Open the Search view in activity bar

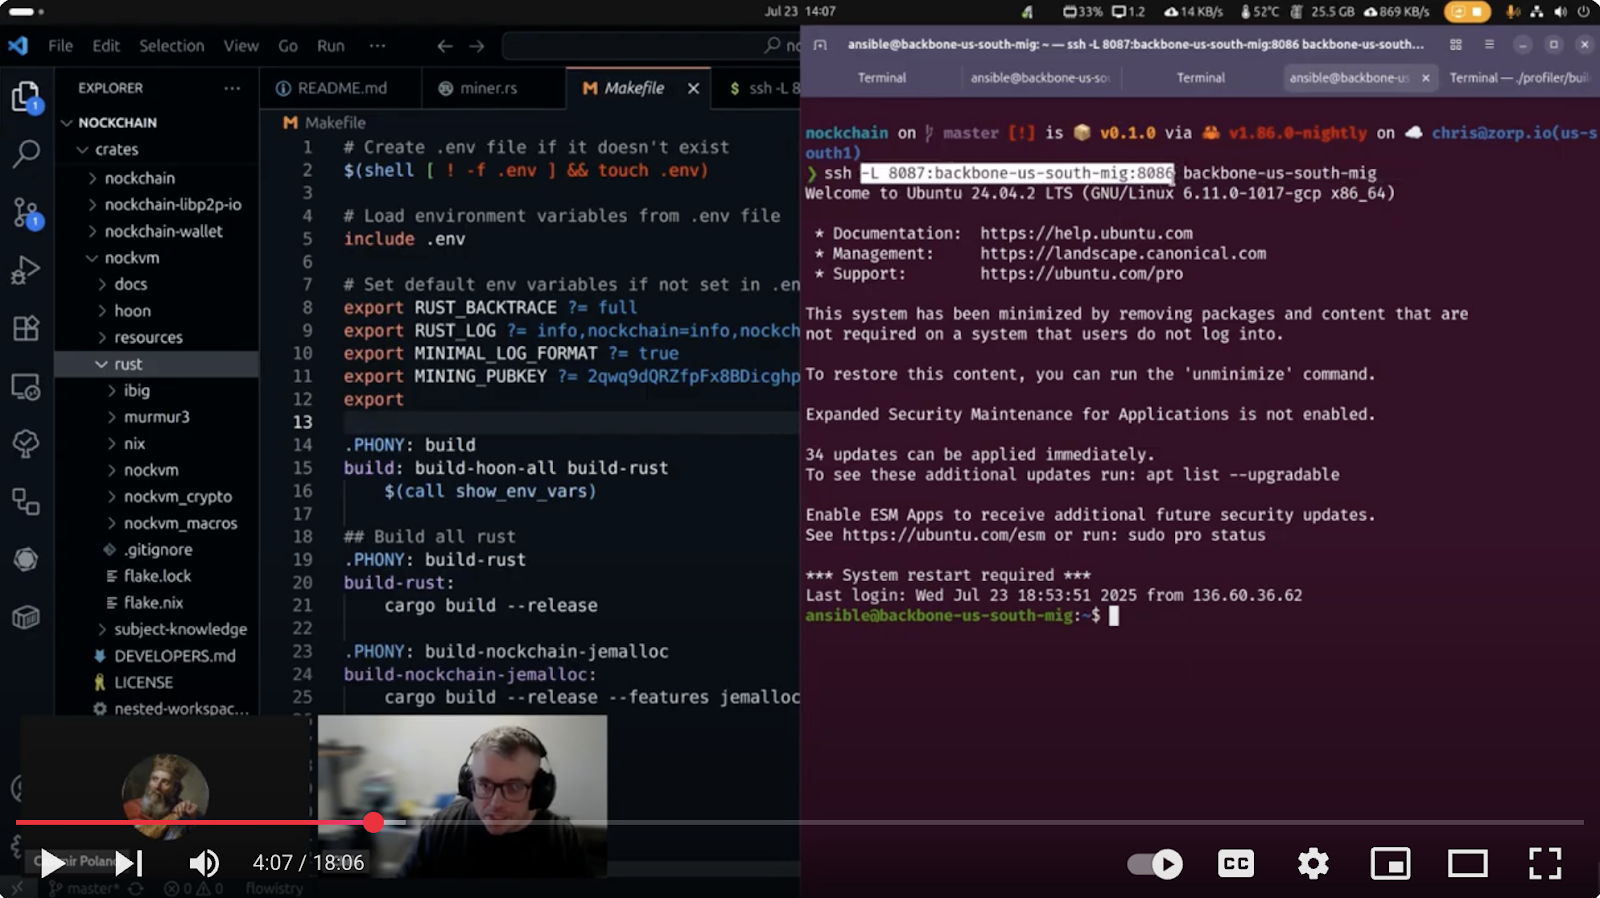pyautogui.click(x=26, y=153)
